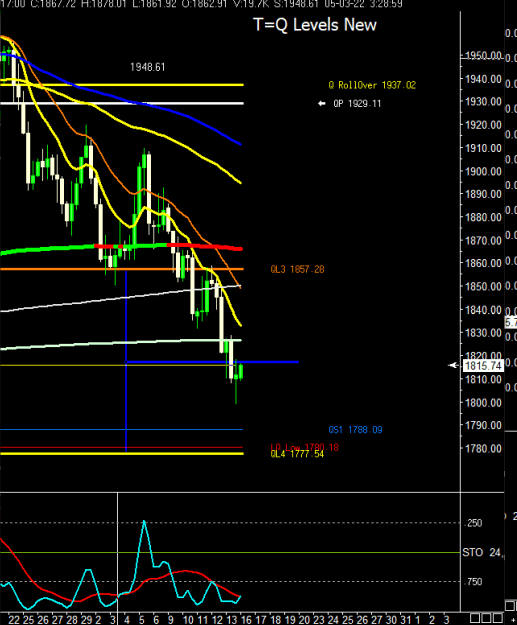517x625 pixels.
Task: Click date 30 on the time axis
Action: point(391,620)
